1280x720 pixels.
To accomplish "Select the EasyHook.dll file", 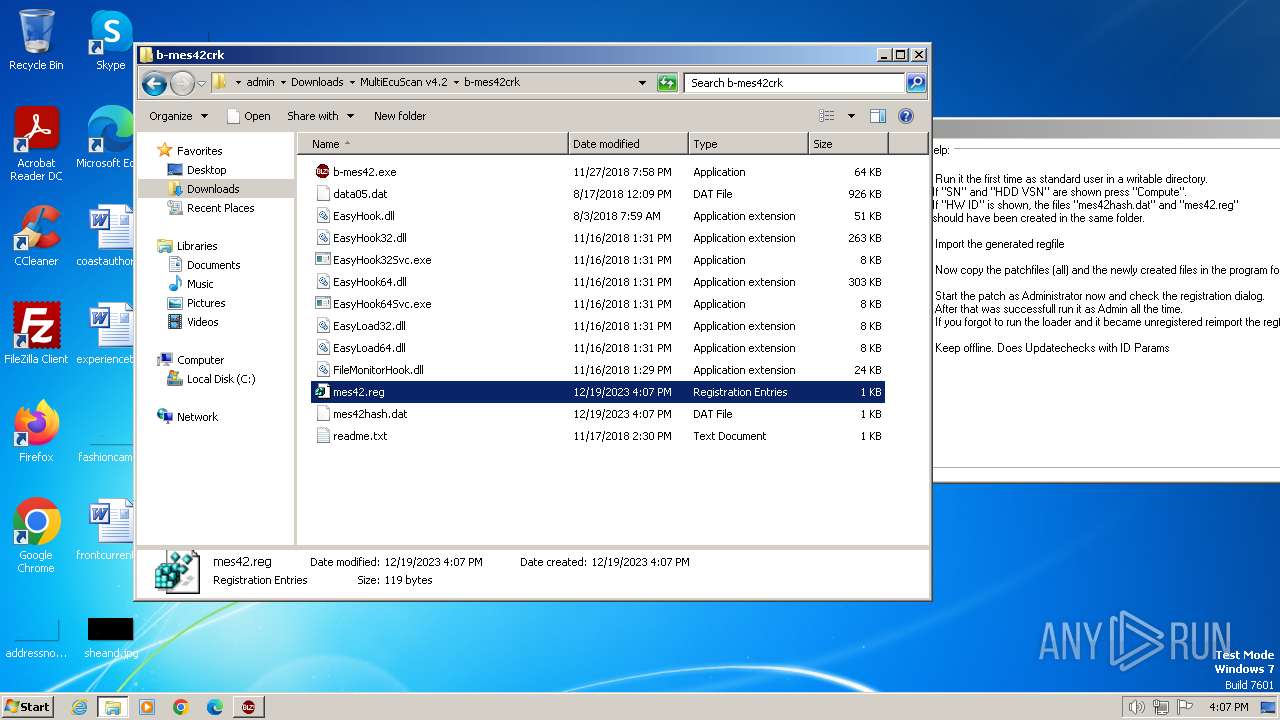I will coord(598,216).
